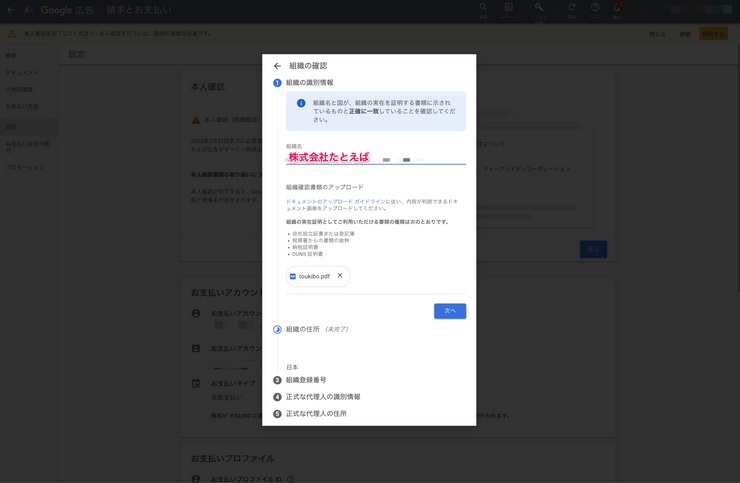Open the help question mark icon
This screenshot has width=740, height=483.
(x=595, y=7)
